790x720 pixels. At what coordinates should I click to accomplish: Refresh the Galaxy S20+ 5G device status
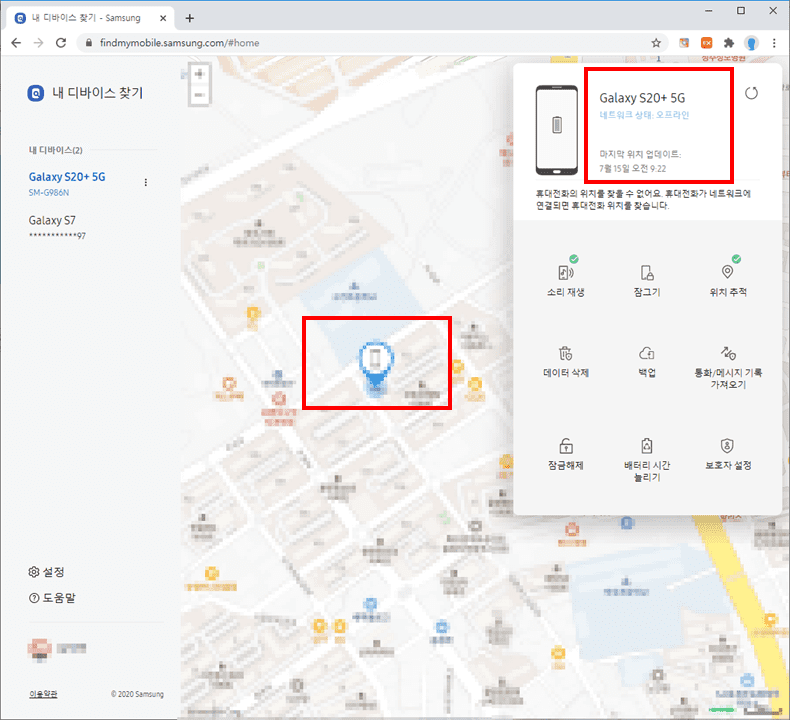pyautogui.click(x=751, y=93)
